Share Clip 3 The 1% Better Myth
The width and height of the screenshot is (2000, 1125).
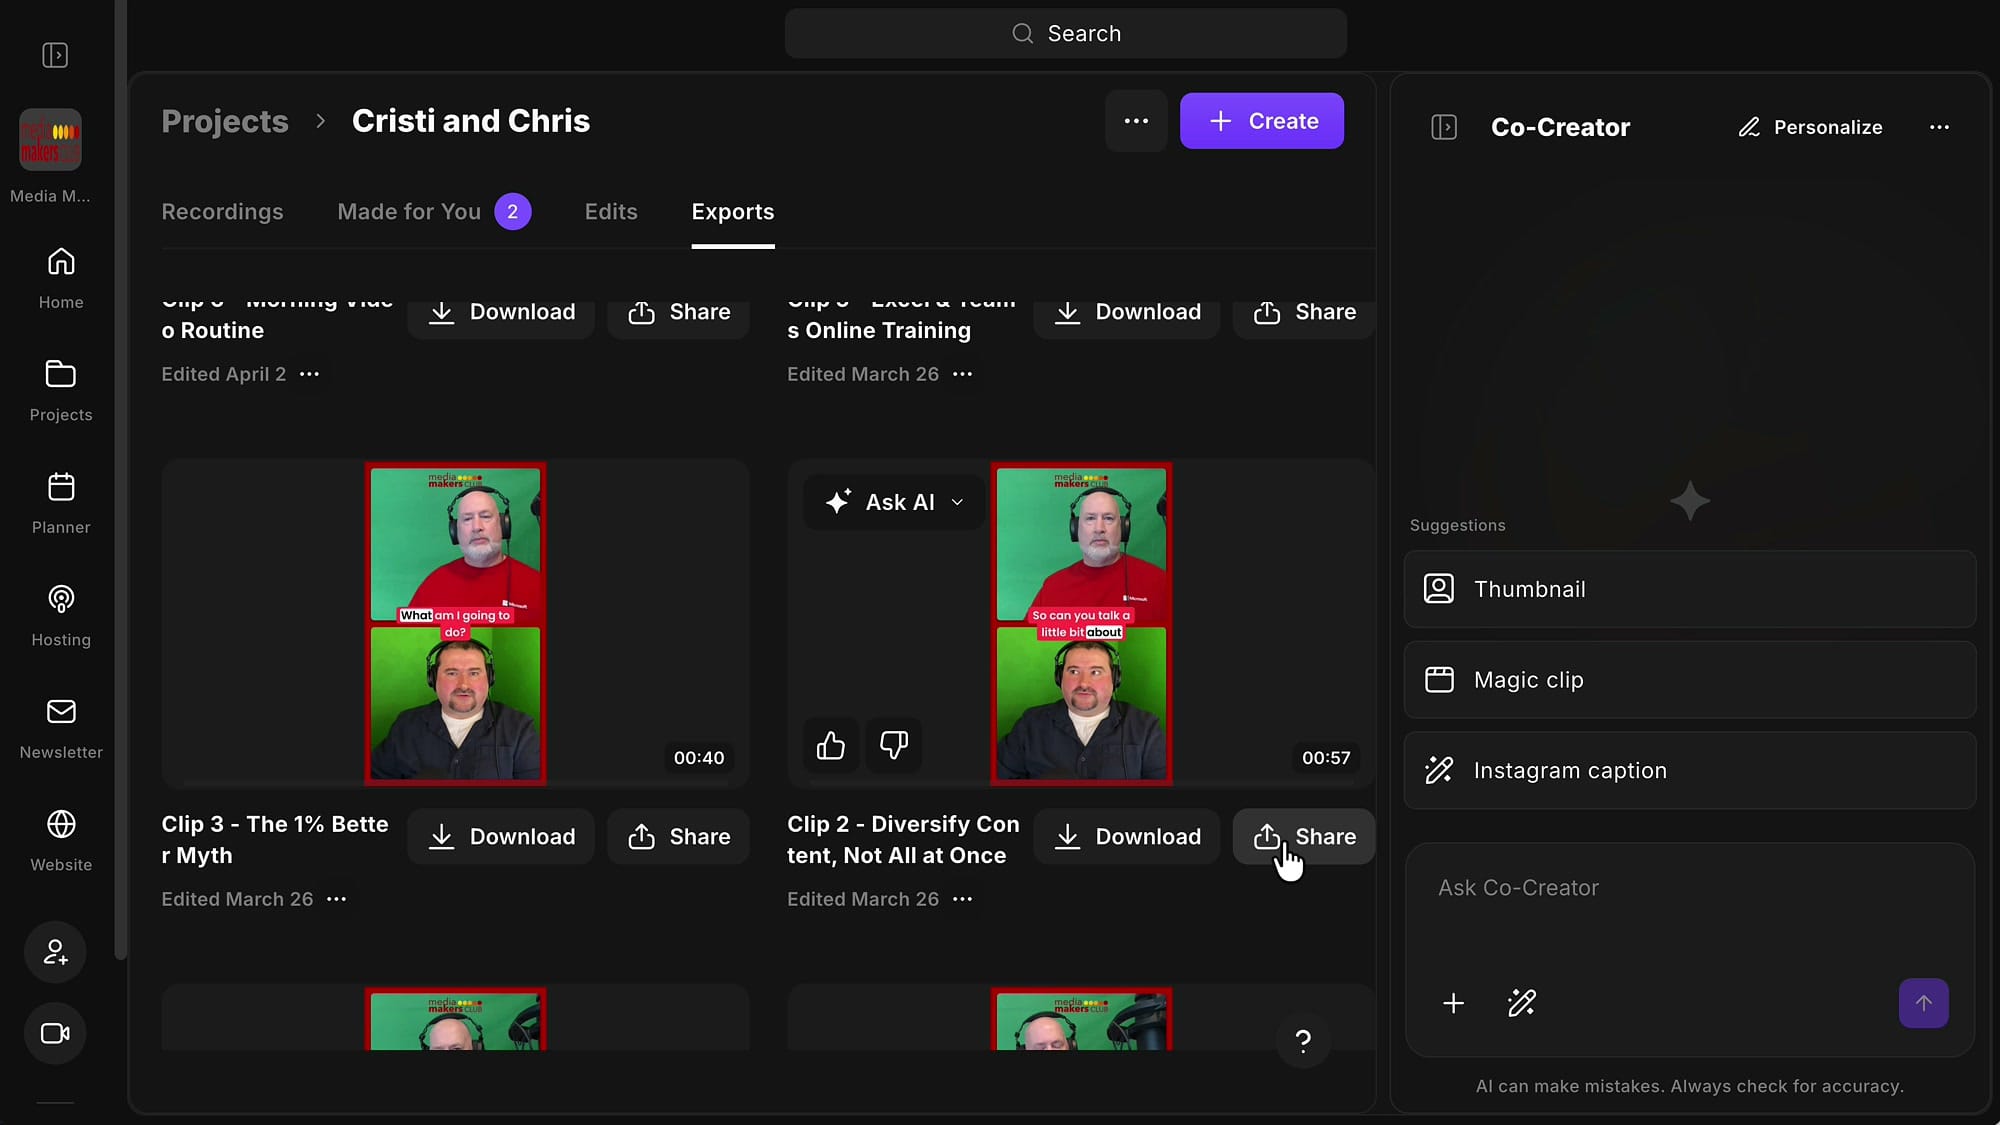pos(679,836)
